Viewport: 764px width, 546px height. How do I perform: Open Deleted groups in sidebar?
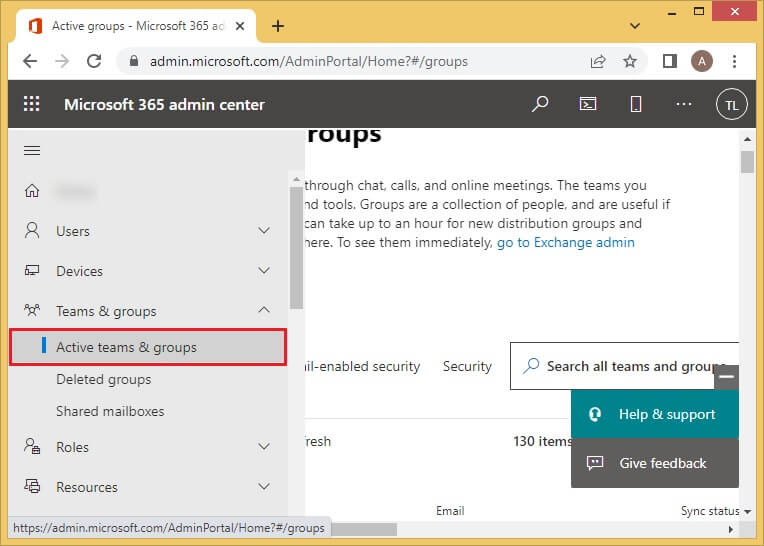click(x=103, y=379)
